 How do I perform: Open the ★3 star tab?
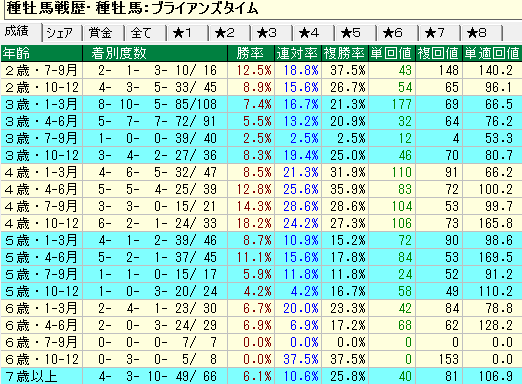point(272,33)
